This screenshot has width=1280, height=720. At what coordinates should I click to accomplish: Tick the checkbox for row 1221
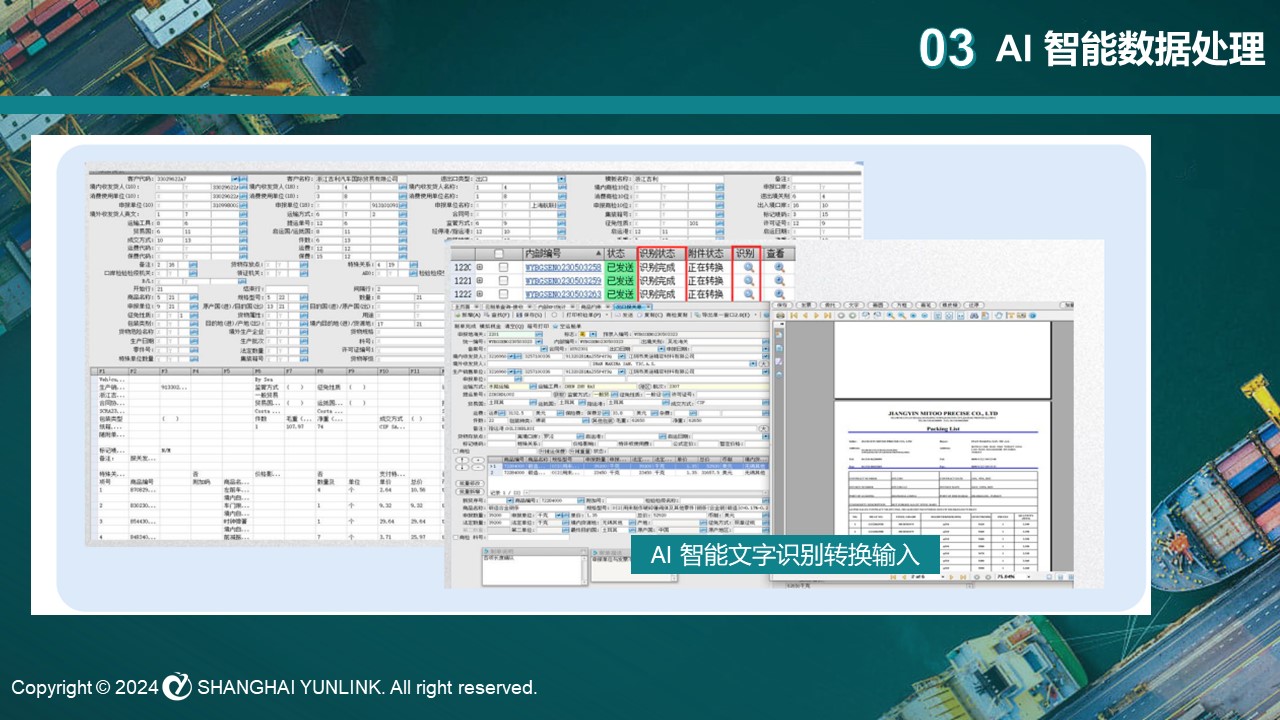(504, 281)
